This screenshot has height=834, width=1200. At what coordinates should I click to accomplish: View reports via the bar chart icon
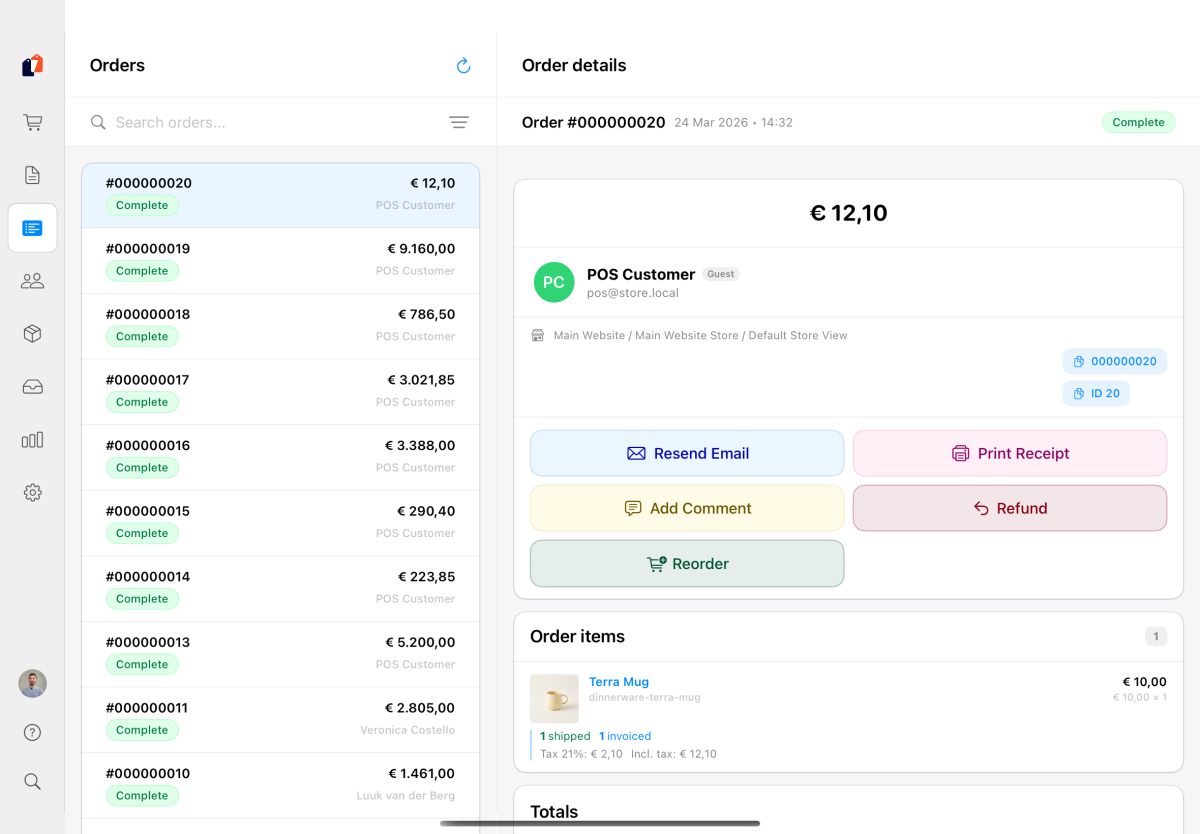[x=32, y=439]
